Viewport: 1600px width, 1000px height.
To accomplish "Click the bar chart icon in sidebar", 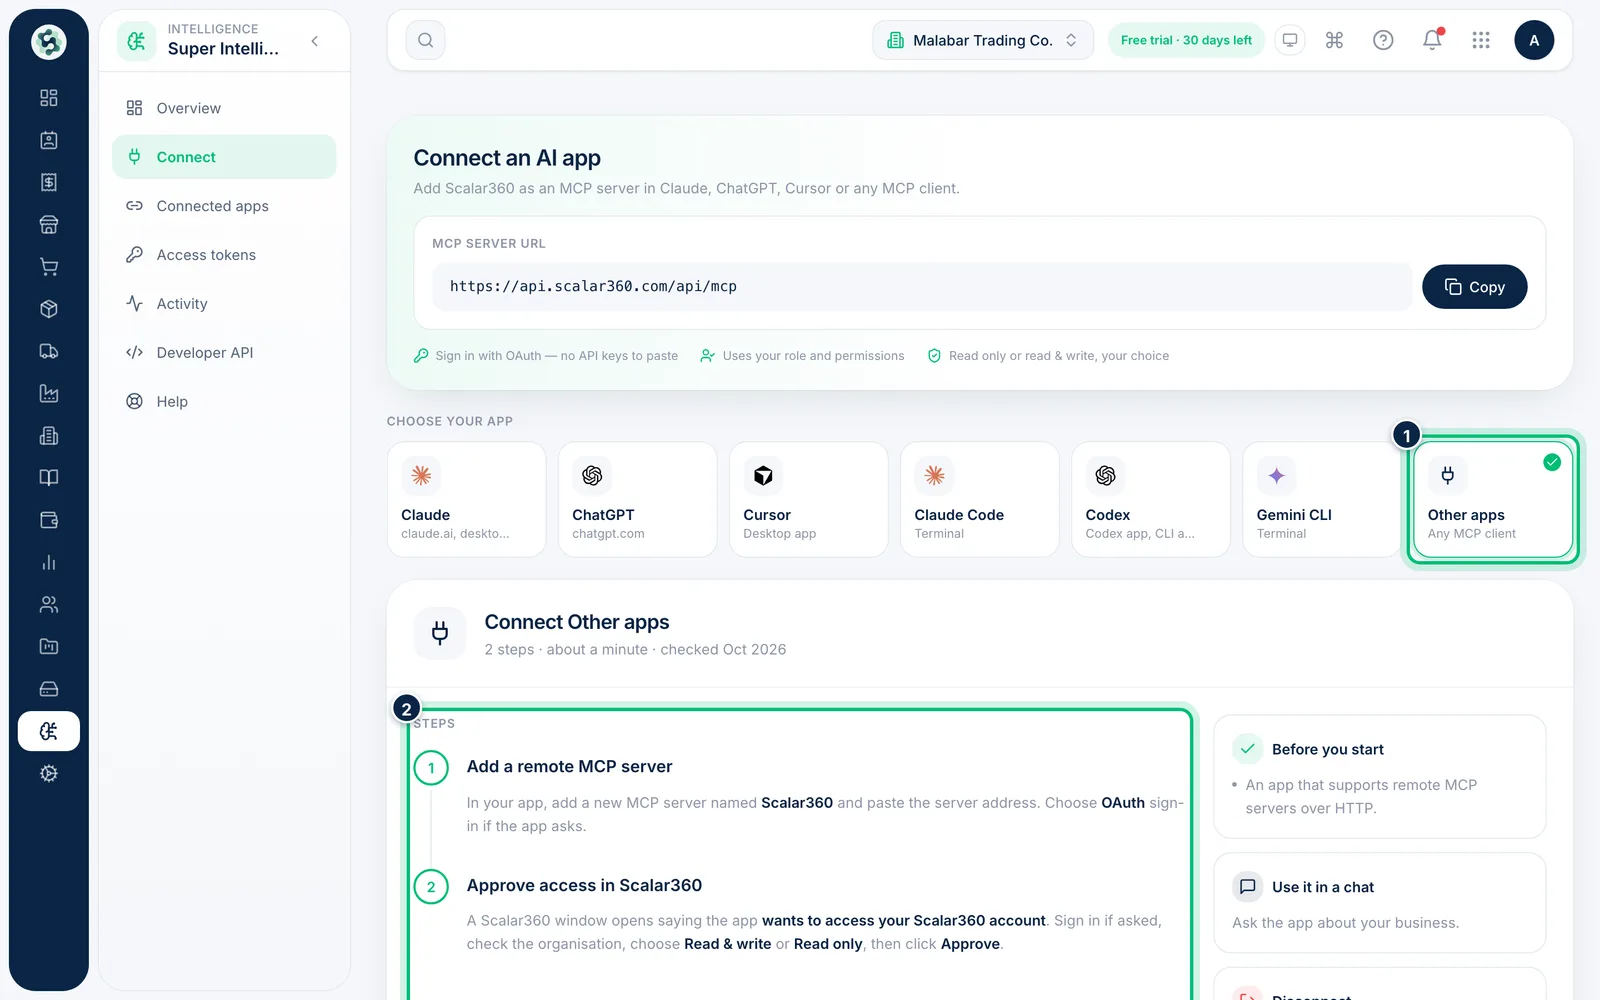I will 48,562.
